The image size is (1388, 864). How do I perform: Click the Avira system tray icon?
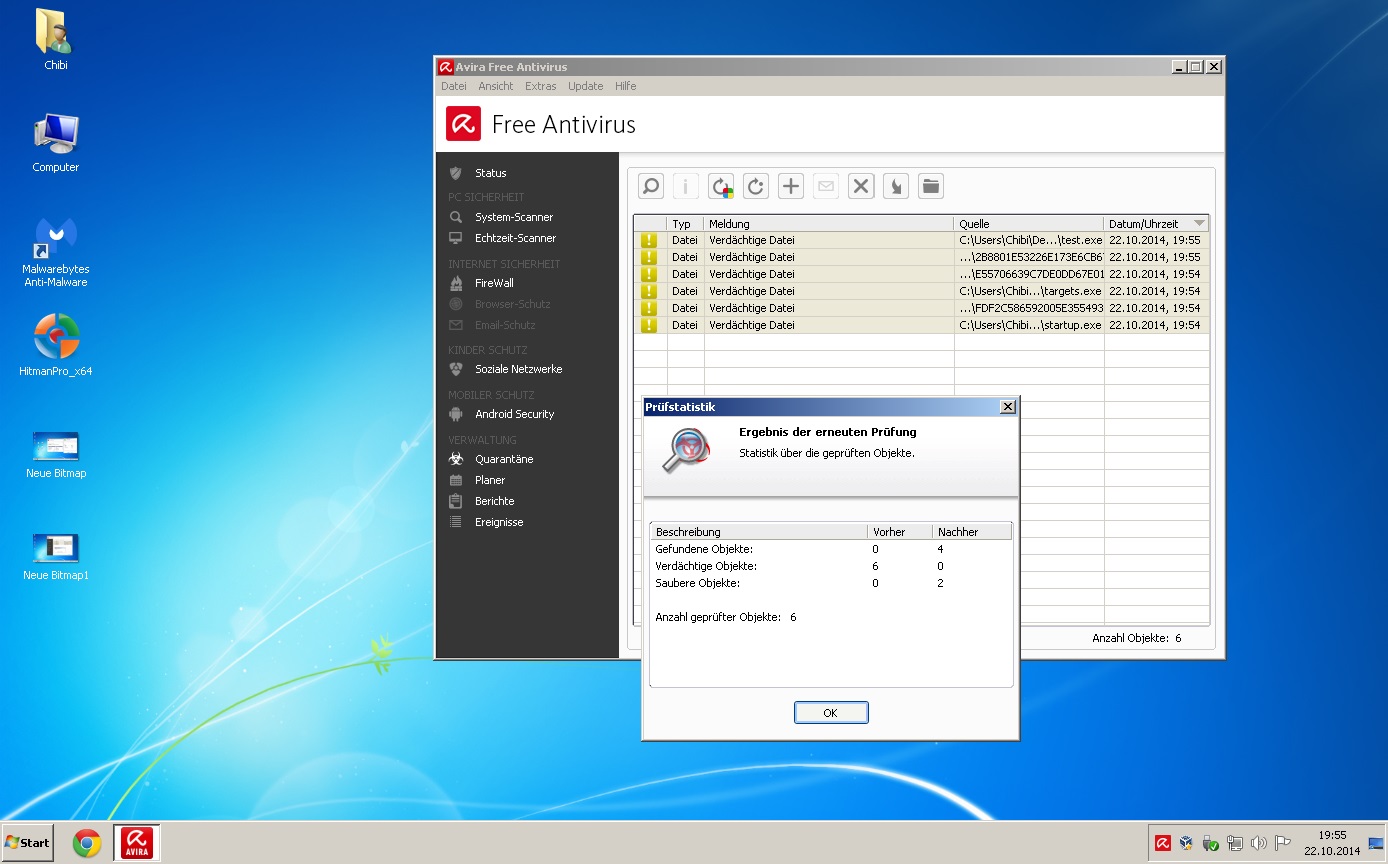coord(1163,843)
